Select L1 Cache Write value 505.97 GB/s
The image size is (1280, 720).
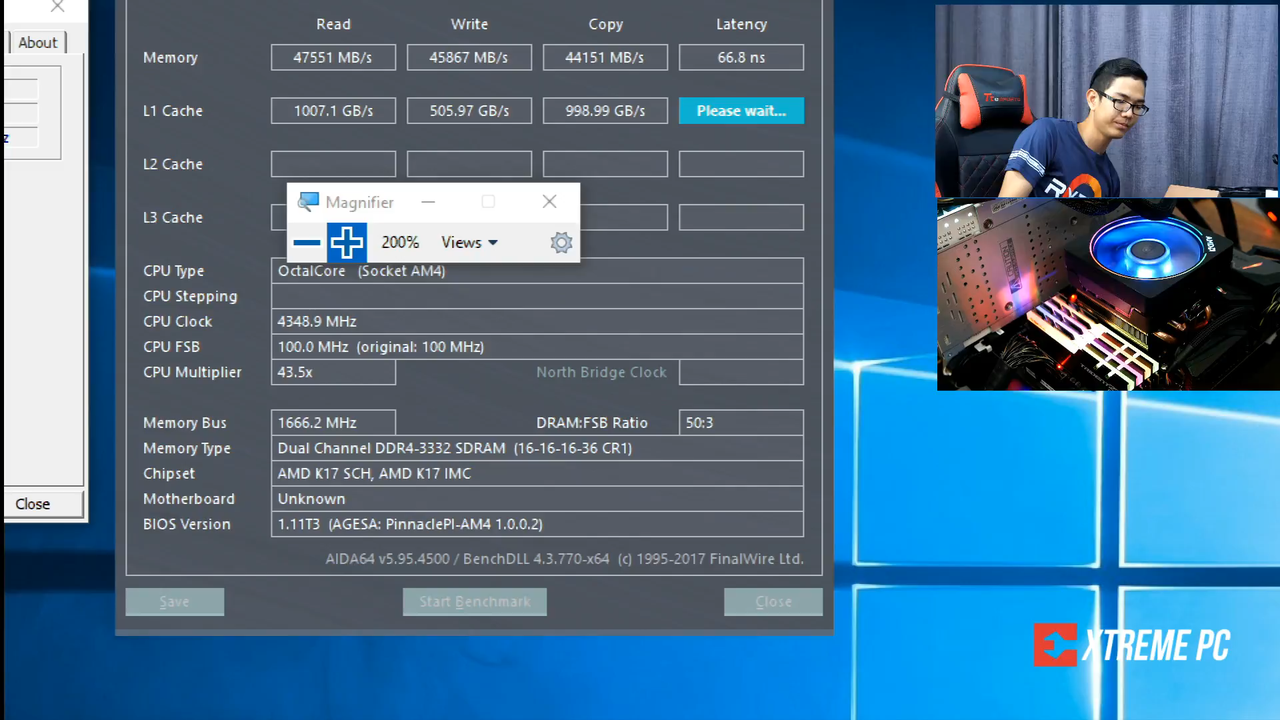pyautogui.click(x=469, y=111)
